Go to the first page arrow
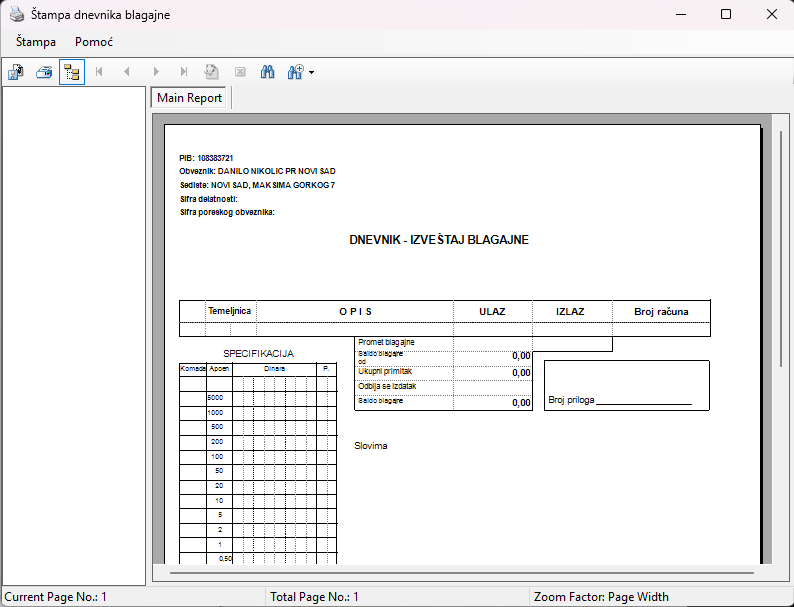 point(99,72)
